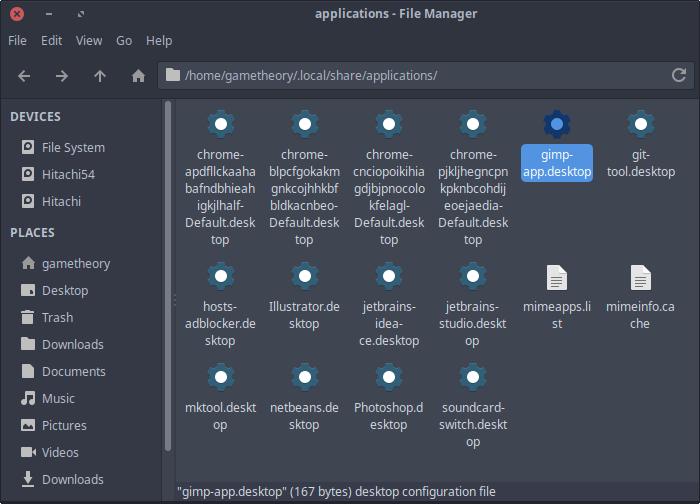Viewport: 700px width, 504px height.
Task: Select the mimeapps.list document icon
Action: coord(557,277)
